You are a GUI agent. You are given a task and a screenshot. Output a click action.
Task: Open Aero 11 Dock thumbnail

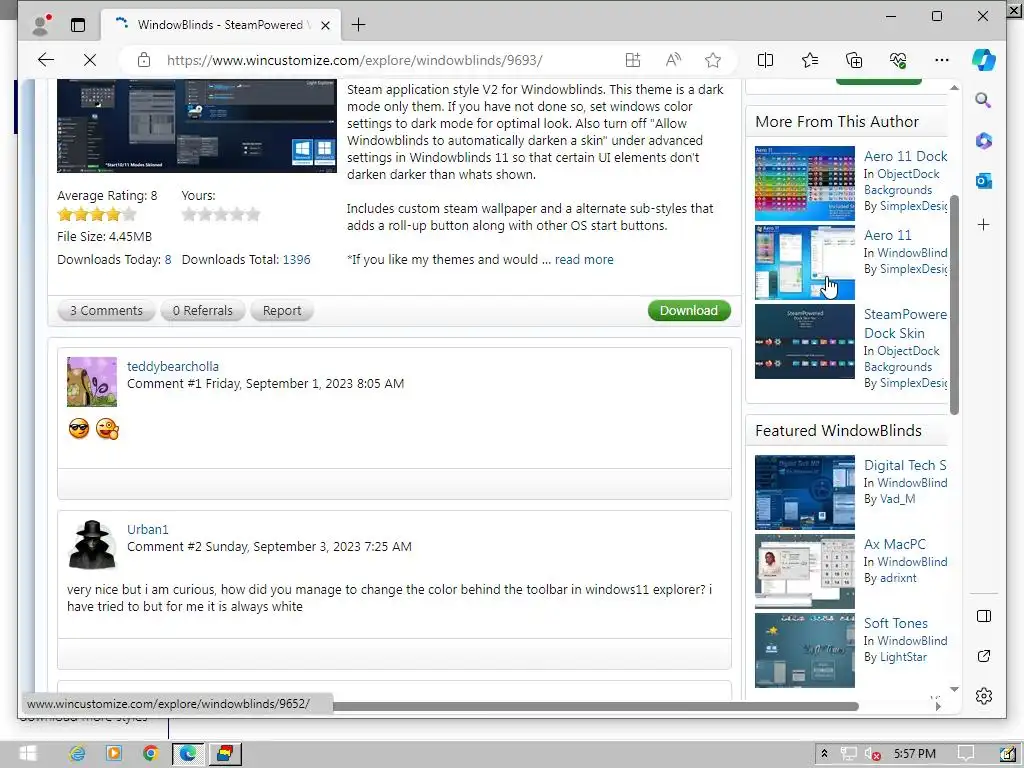pyautogui.click(x=805, y=184)
